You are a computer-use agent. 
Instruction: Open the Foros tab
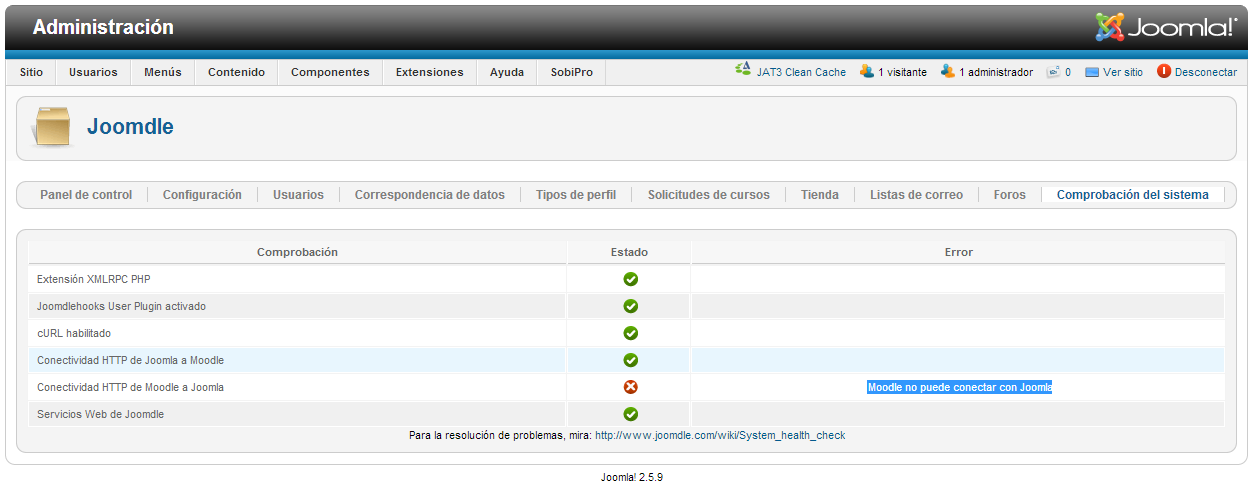click(1010, 195)
